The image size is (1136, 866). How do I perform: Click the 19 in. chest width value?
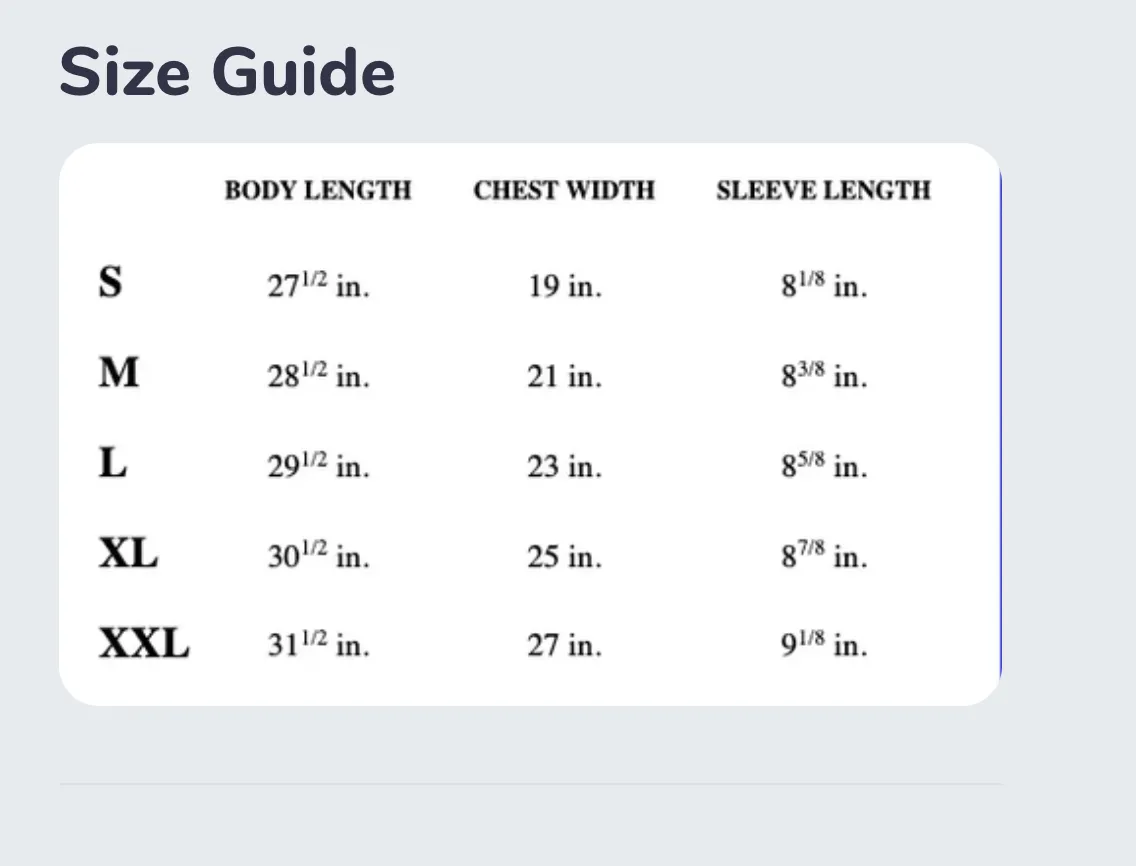(564, 286)
